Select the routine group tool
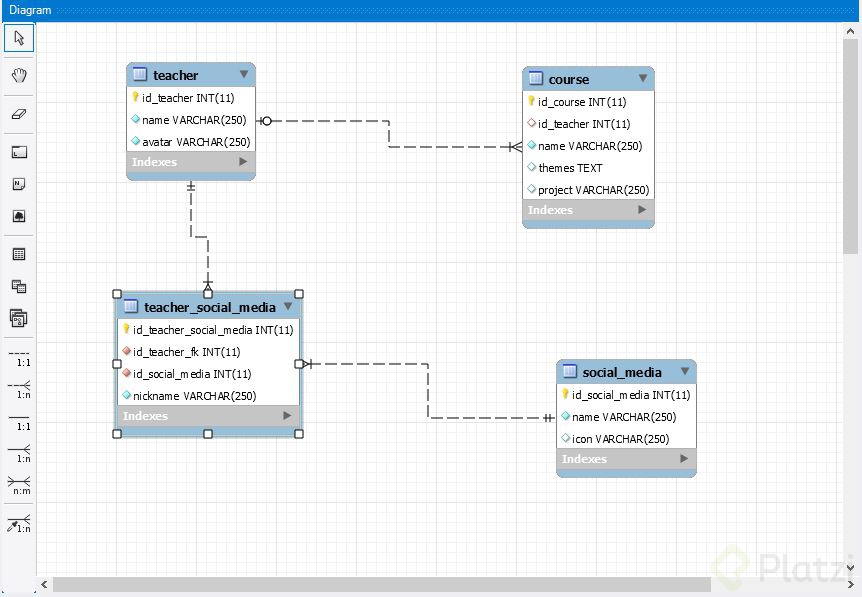The width and height of the screenshot is (862, 597). point(16,318)
